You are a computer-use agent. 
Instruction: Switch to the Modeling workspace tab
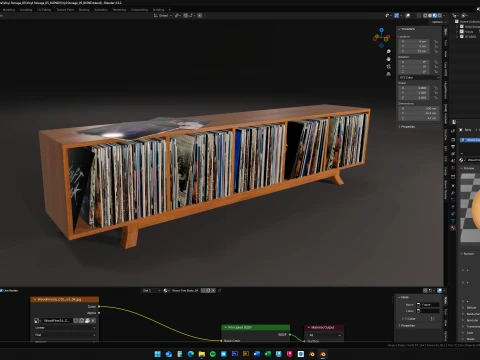tap(9, 10)
